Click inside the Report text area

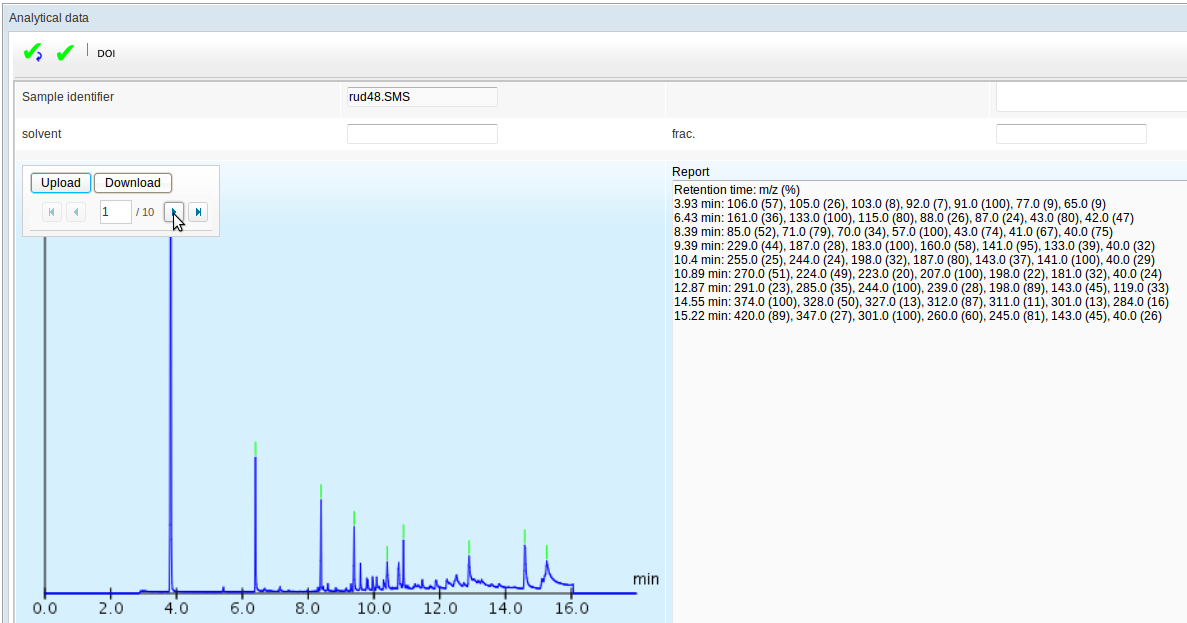point(928,450)
